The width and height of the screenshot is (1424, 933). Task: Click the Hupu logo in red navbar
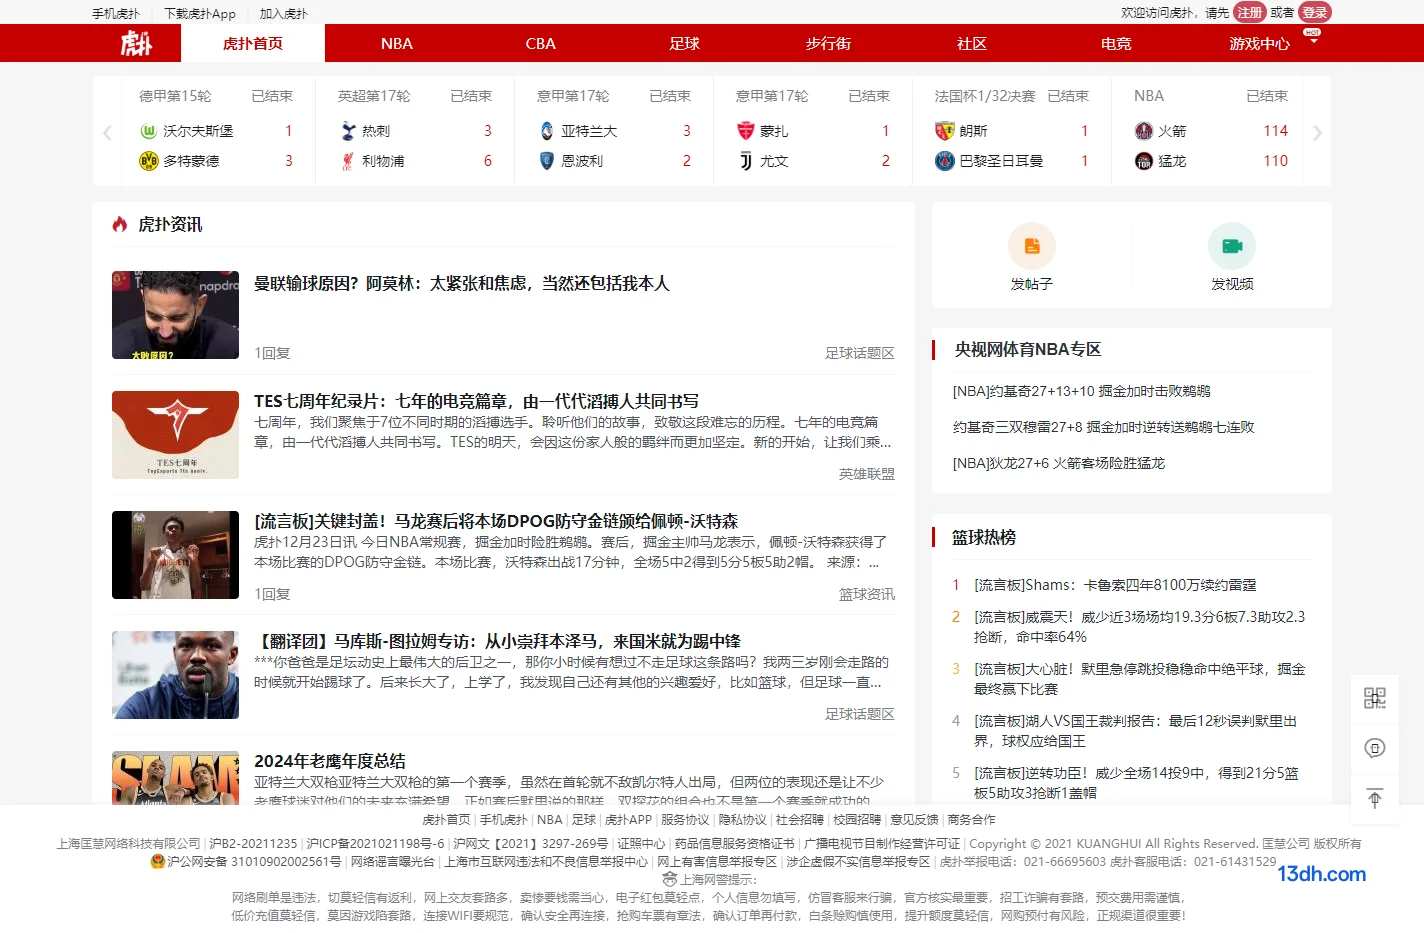click(x=136, y=43)
